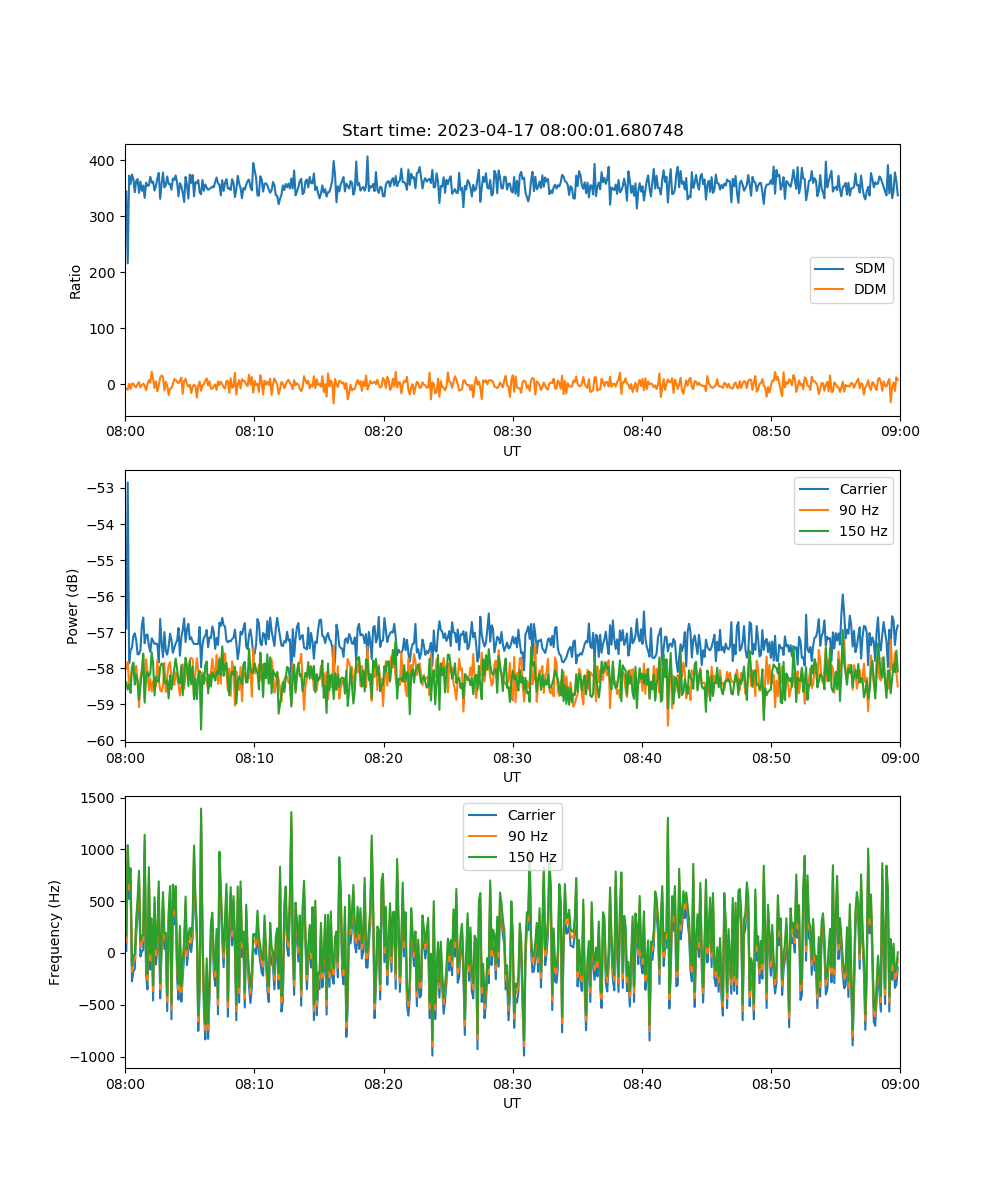Click the UT x-axis label under frequency plot
The height and width of the screenshot is (1200, 1000).
click(x=512, y=1103)
